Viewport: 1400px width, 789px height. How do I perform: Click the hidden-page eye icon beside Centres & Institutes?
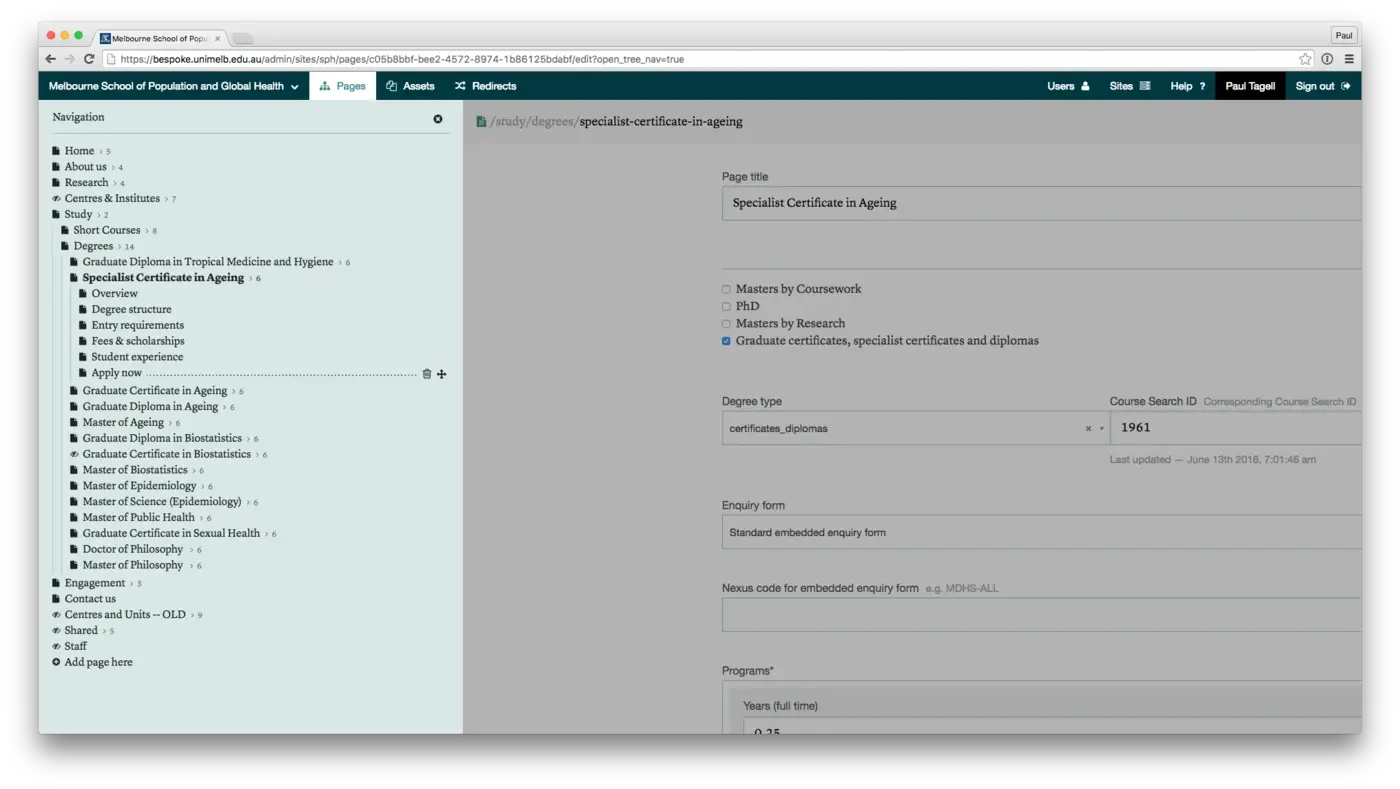pyautogui.click(x=56, y=199)
